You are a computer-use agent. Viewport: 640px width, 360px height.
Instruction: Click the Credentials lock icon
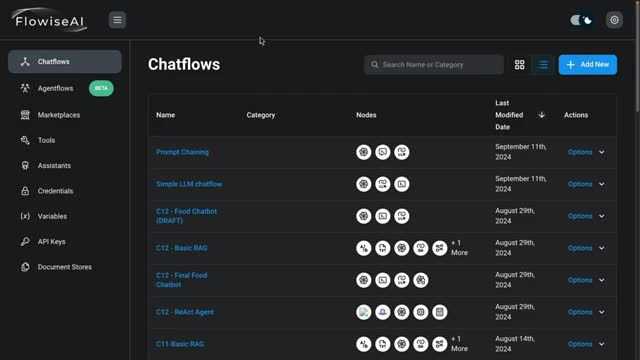[25, 191]
